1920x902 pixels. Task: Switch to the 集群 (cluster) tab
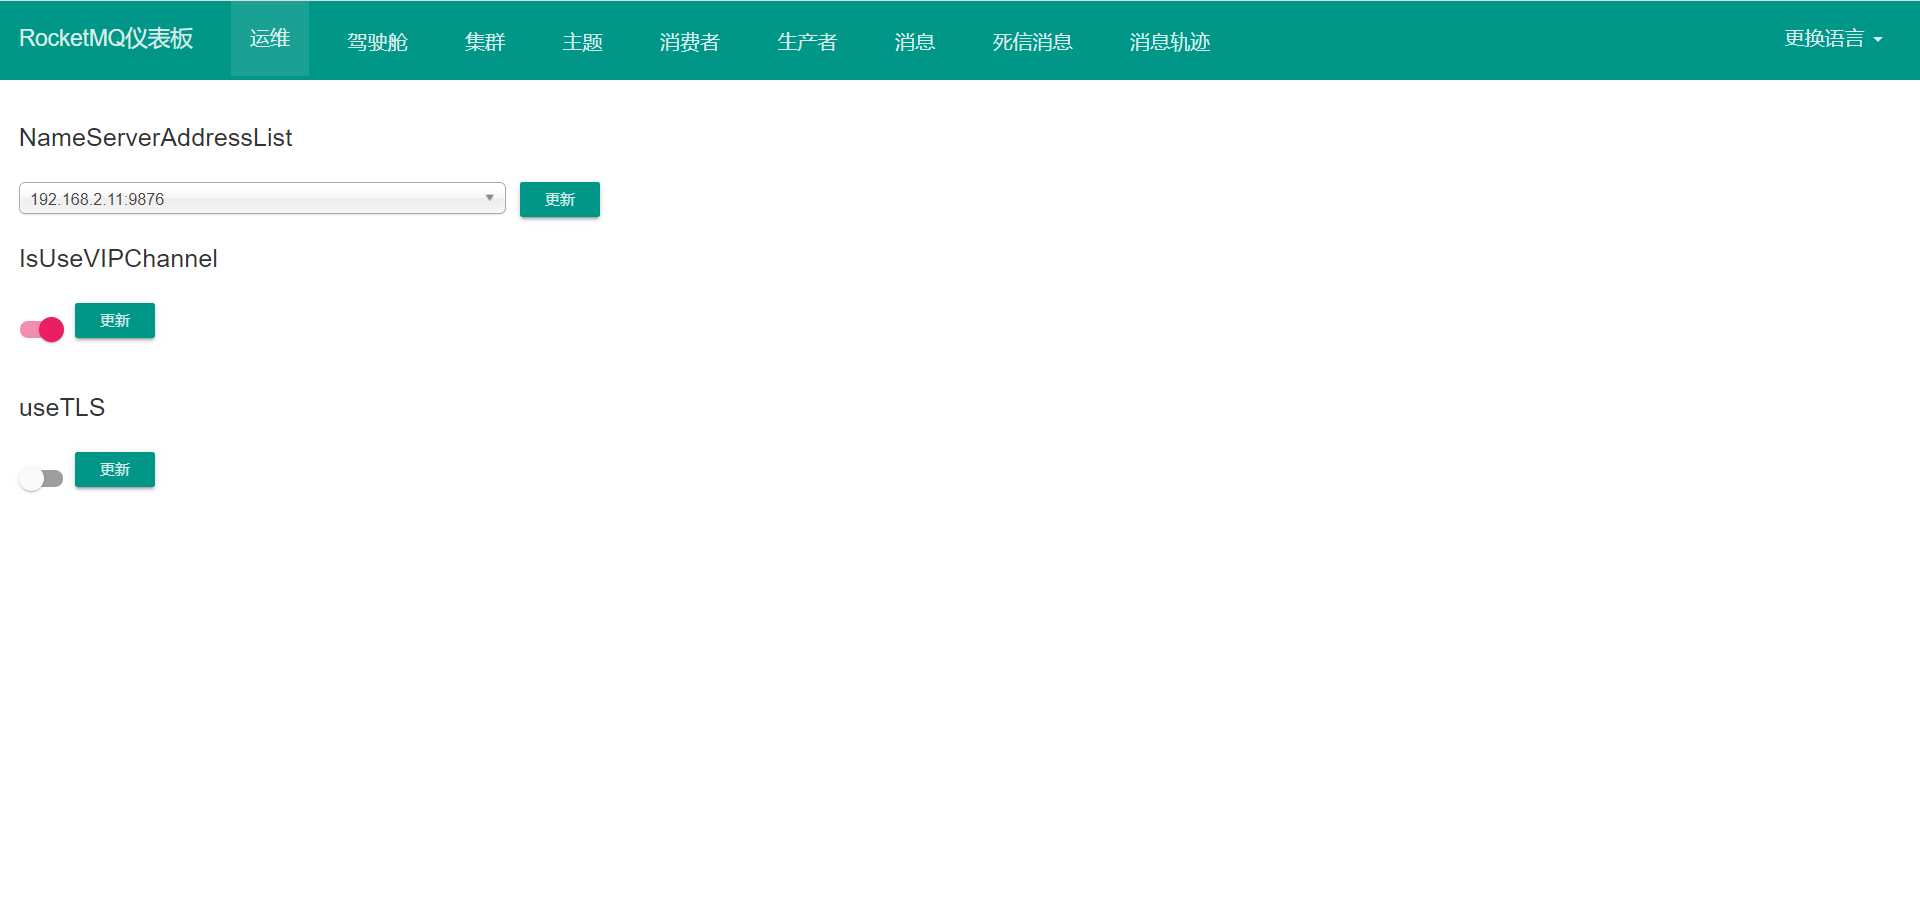(x=485, y=41)
